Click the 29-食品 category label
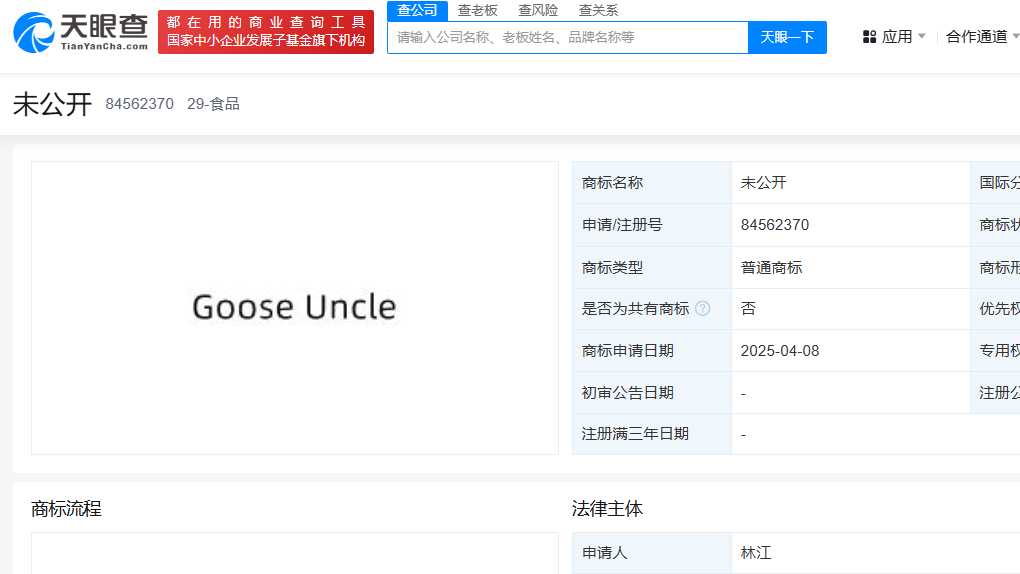The image size is (1020, 574). pos(213,104)
